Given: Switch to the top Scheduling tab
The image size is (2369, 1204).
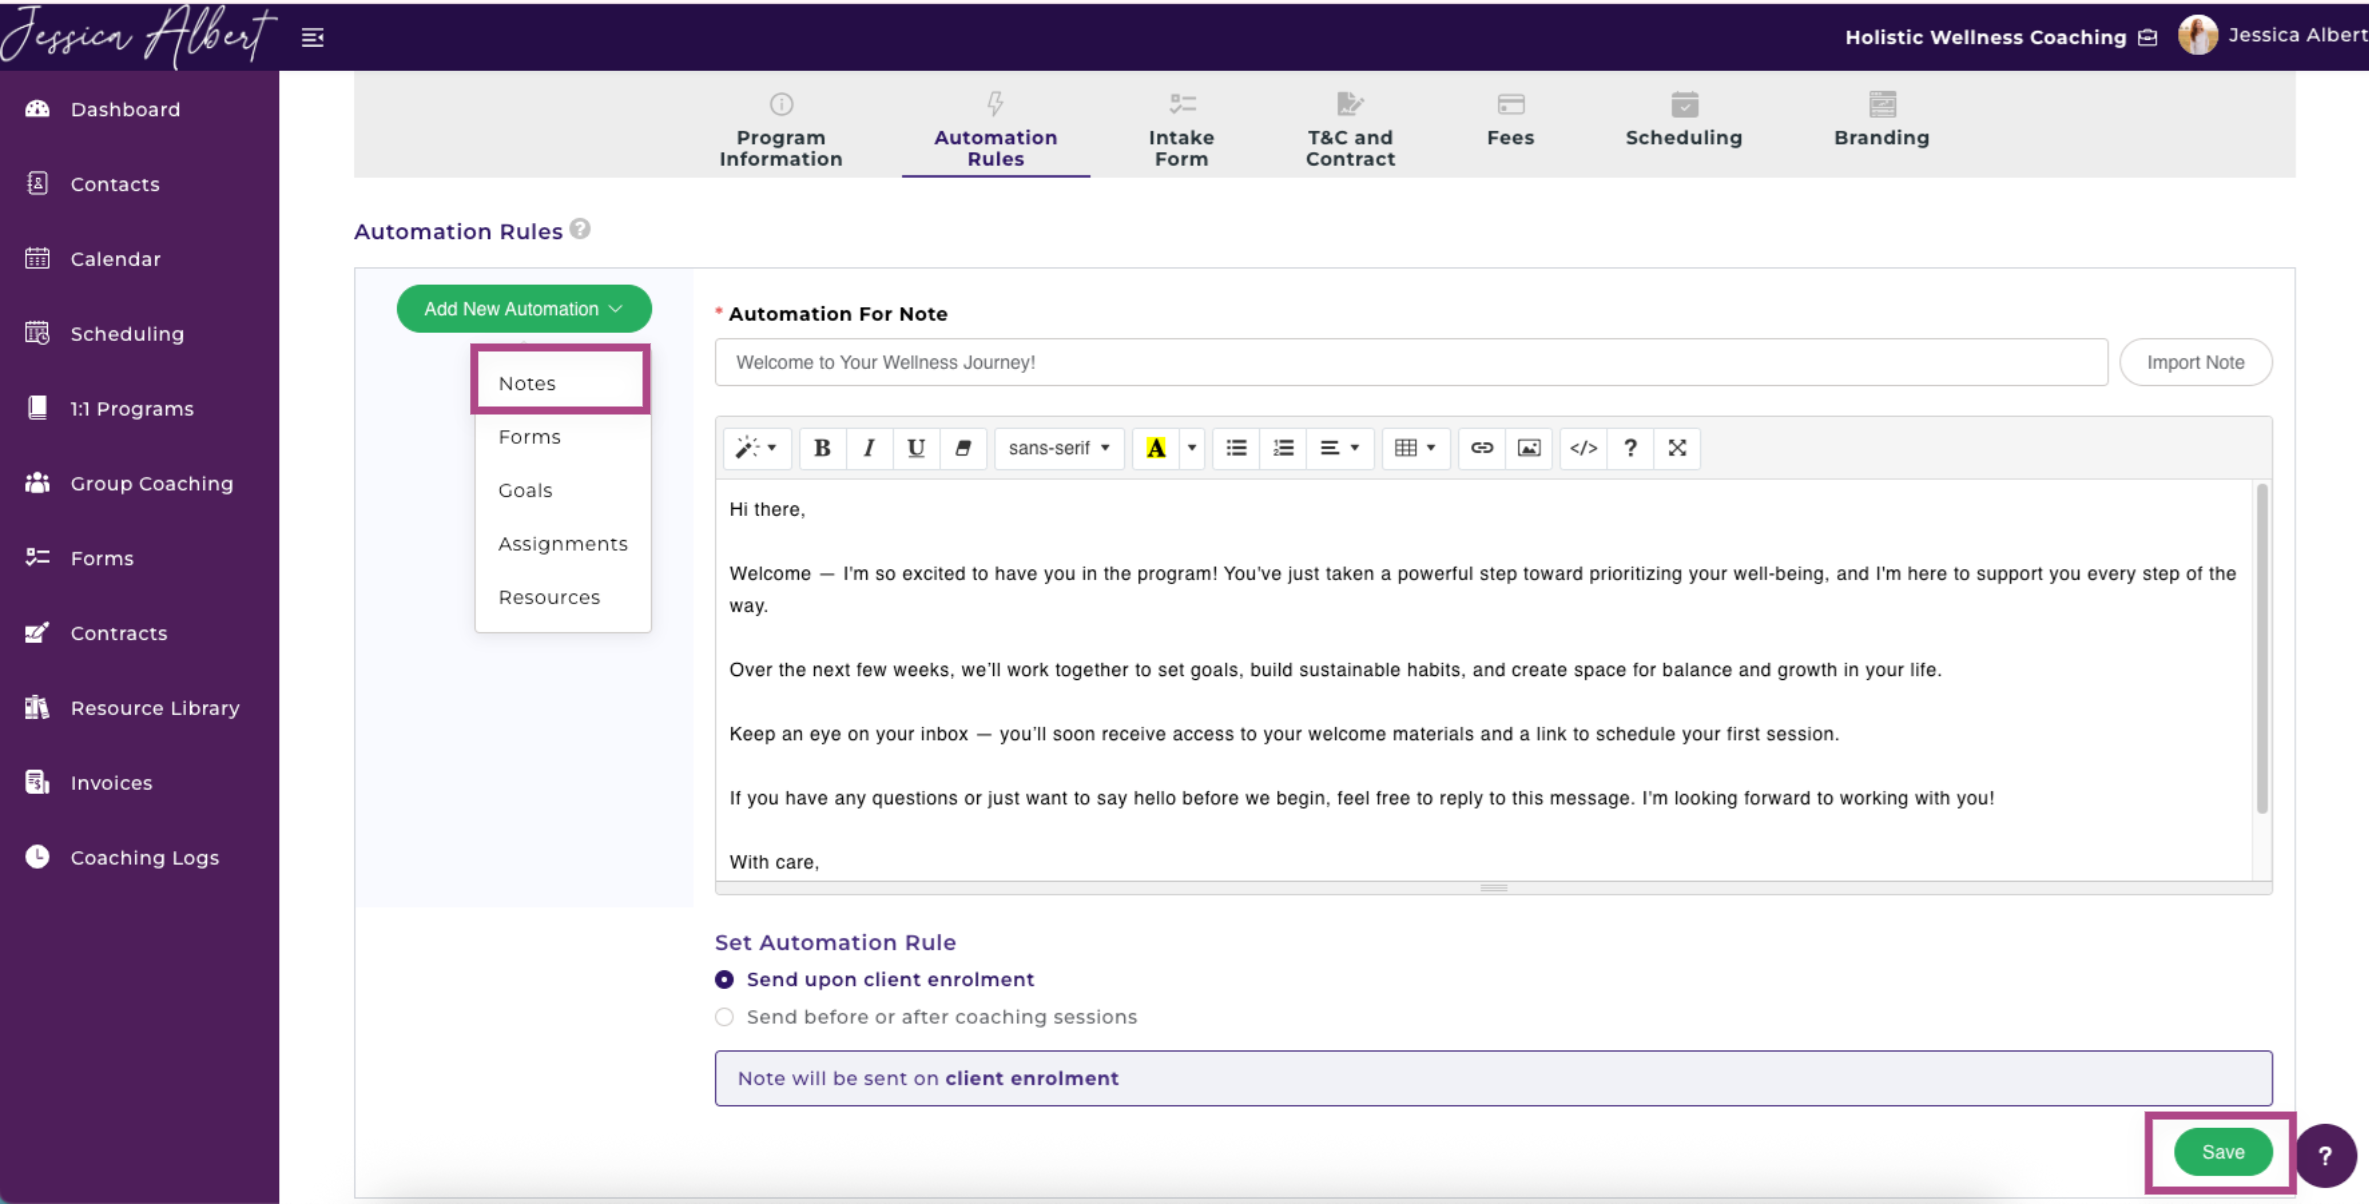Looking at the screenshot, I should pos(1684,121).
